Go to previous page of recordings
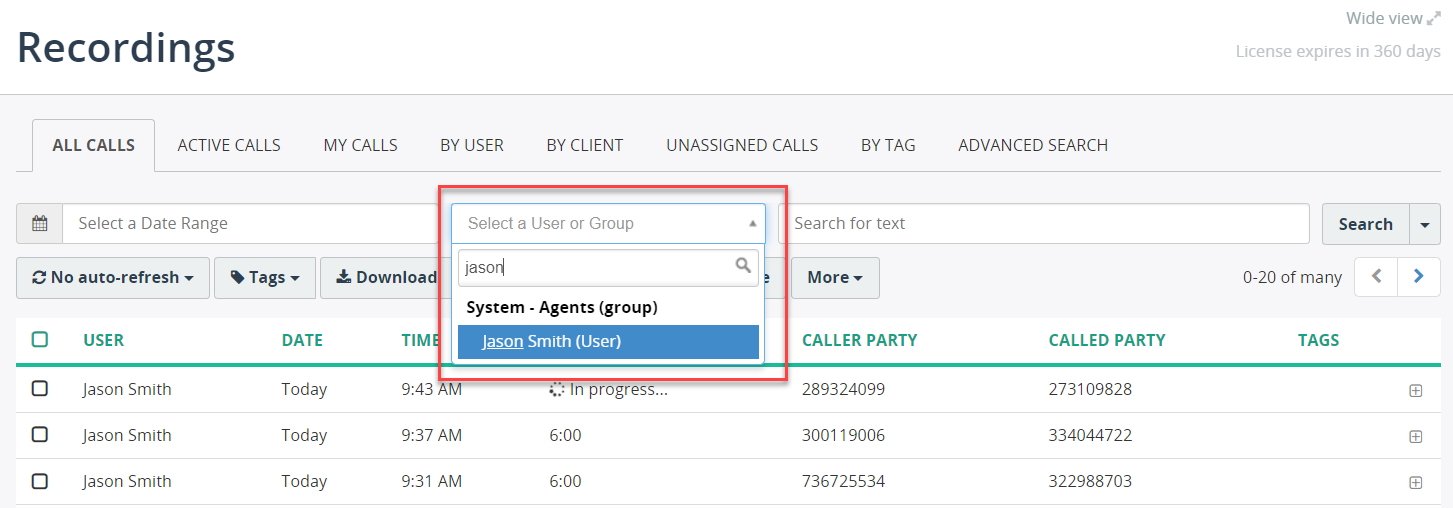This screenshot has height=508, width=1453. point(1377,277)
